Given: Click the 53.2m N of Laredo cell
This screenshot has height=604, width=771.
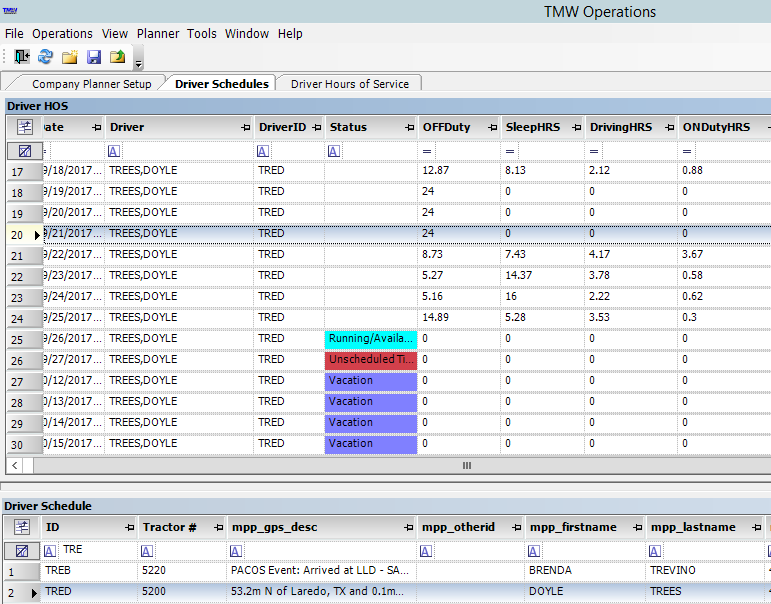Looking at the screenshot, I should (x=321, y=591).
